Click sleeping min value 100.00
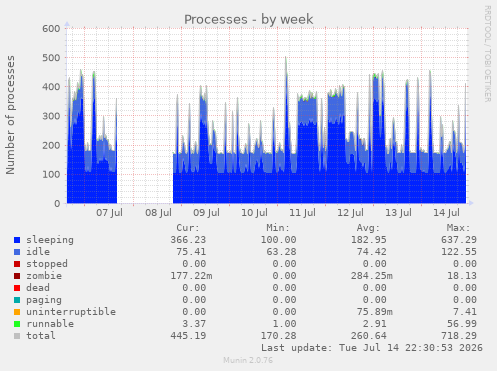This screenshot has width=497, height=371. [278, 240]
